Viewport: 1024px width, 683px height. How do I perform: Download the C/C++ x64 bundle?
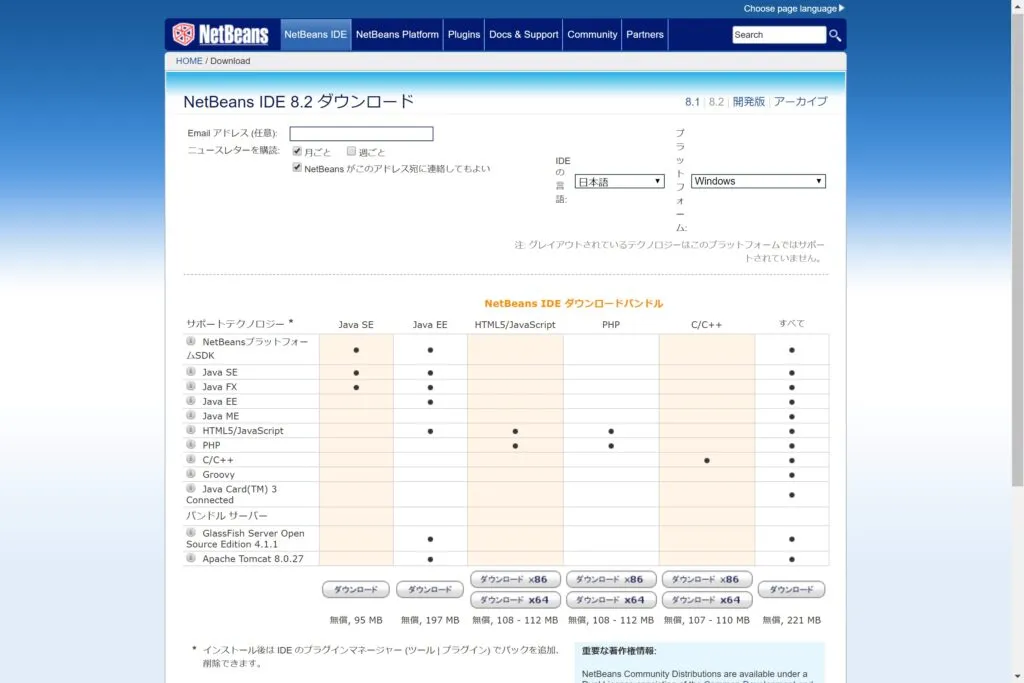tap(707, 599)
